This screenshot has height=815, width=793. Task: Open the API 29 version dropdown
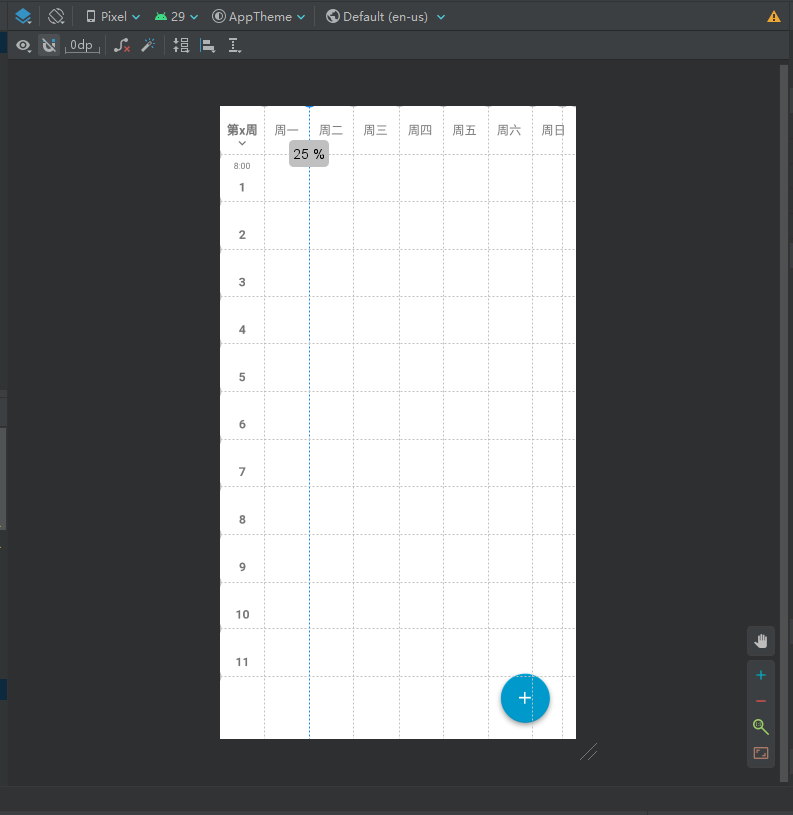tap(176, 17)
